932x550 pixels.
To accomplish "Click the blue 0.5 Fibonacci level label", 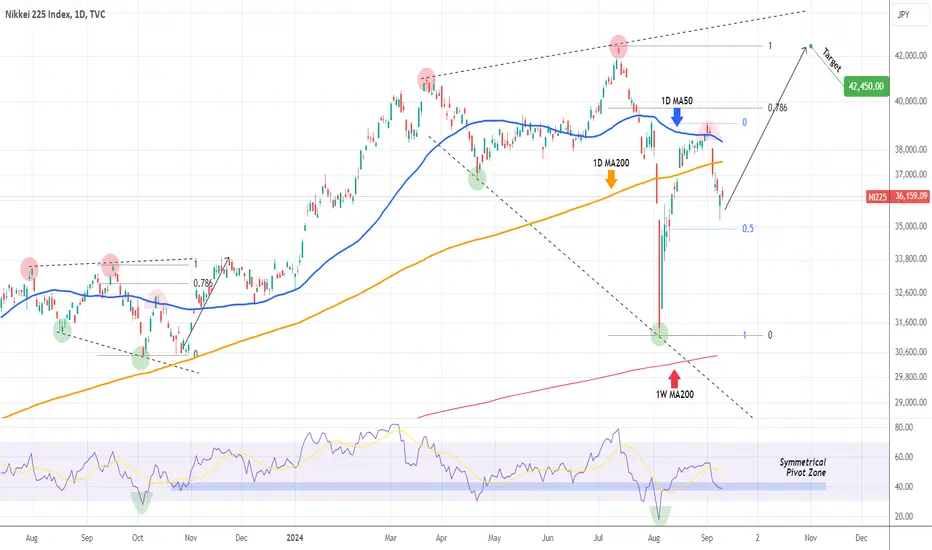I will pyautogui.click(x=748, y=228).
